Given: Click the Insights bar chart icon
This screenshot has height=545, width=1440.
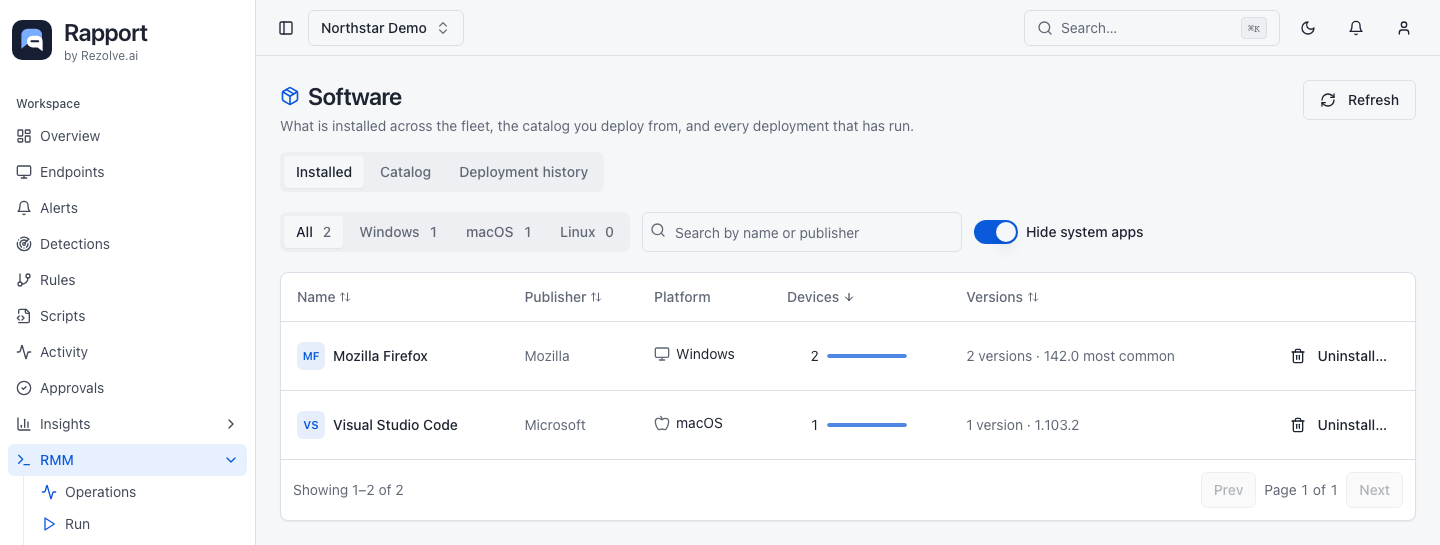Looking at the screenshot, I should (24, 424).
